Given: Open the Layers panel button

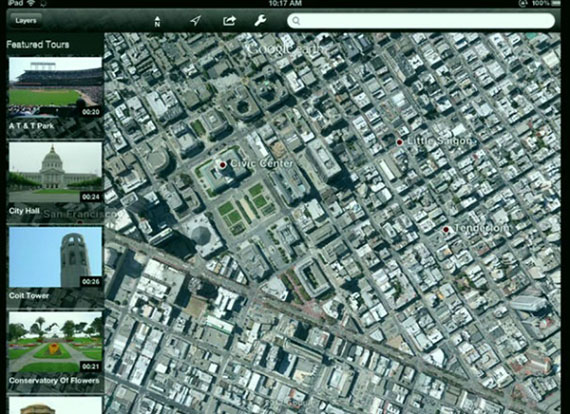Looking at the screenshot, I should coord(26,20).
